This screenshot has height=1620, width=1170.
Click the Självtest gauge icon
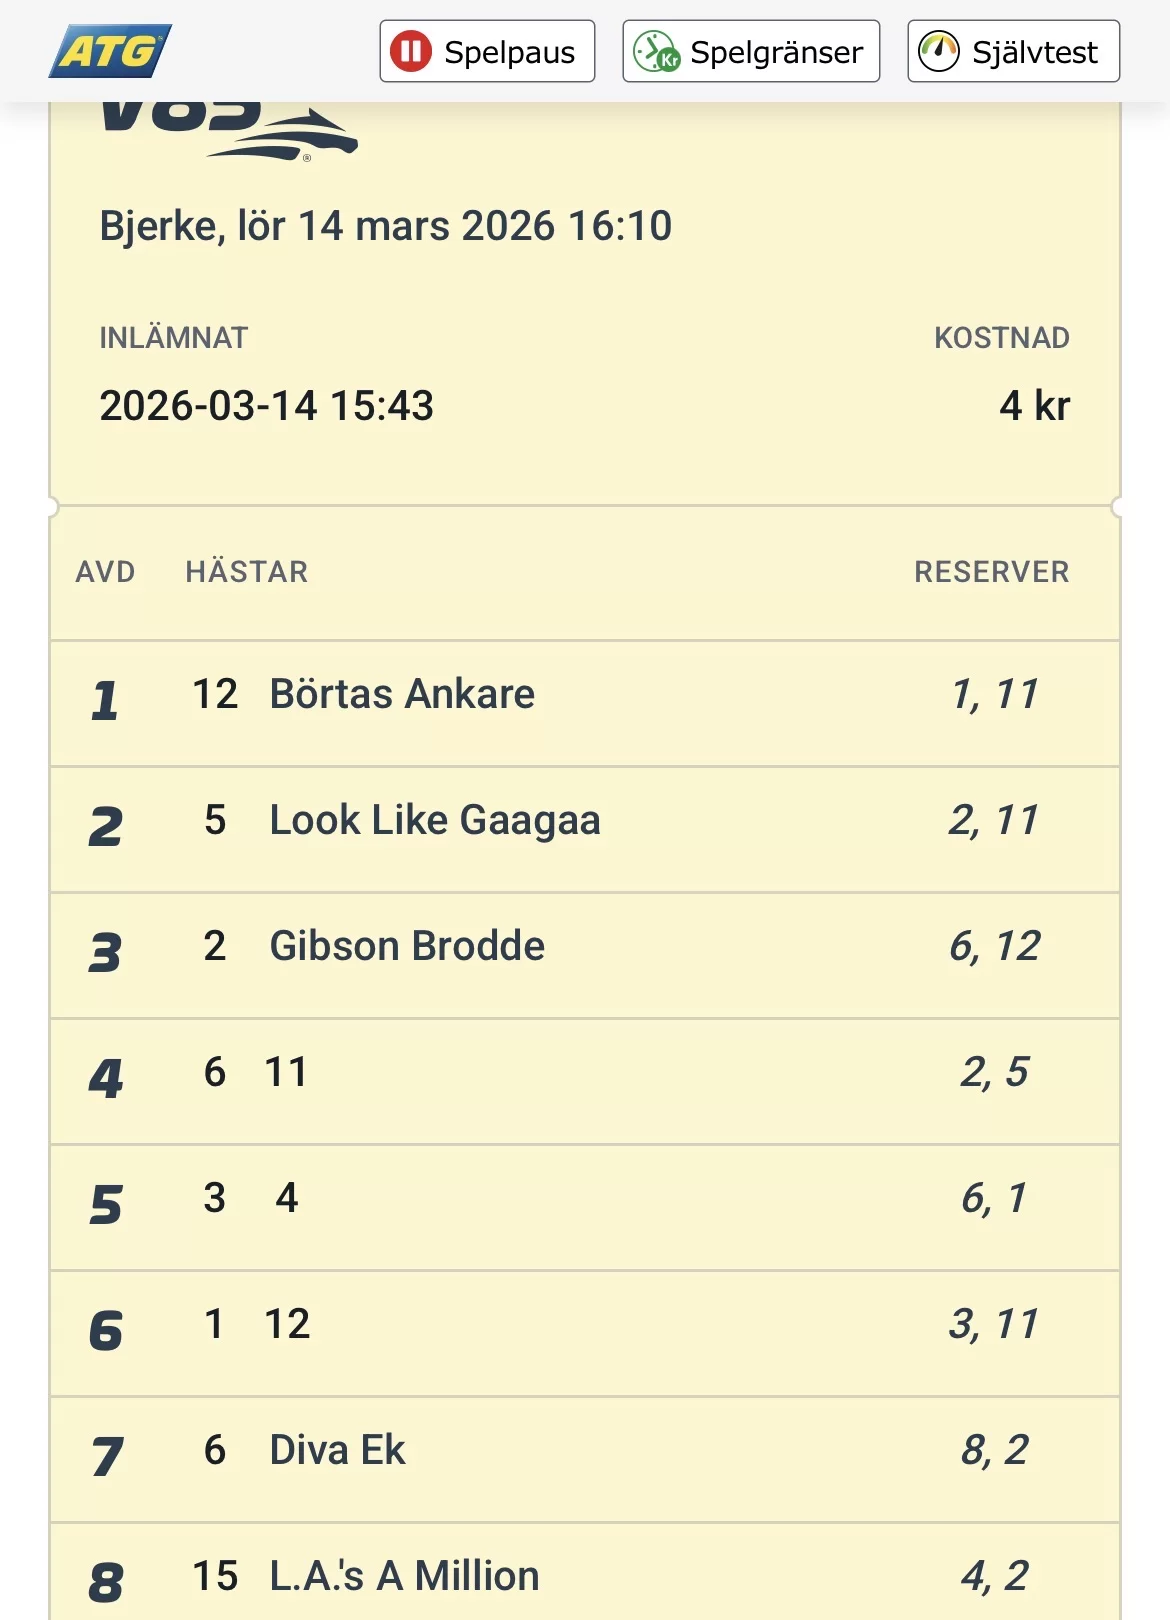pyautogui.click(x=939, y=51)
